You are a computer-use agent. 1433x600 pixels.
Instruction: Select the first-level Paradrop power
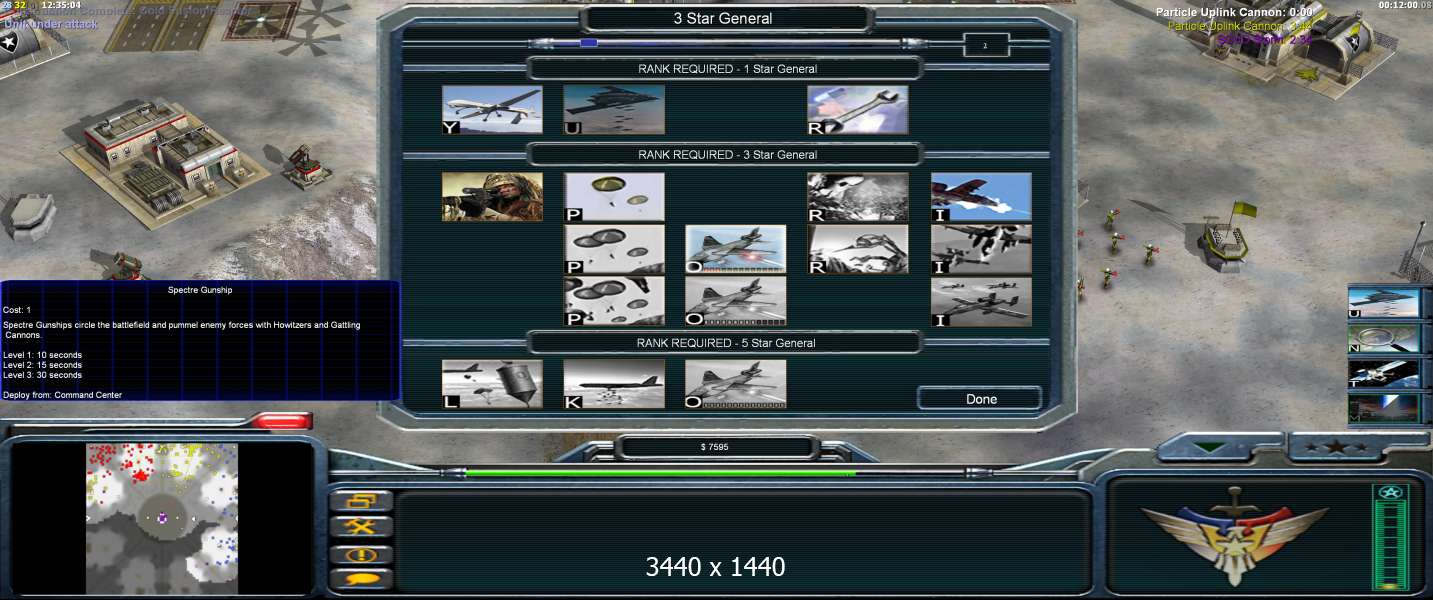click(614, 197)
